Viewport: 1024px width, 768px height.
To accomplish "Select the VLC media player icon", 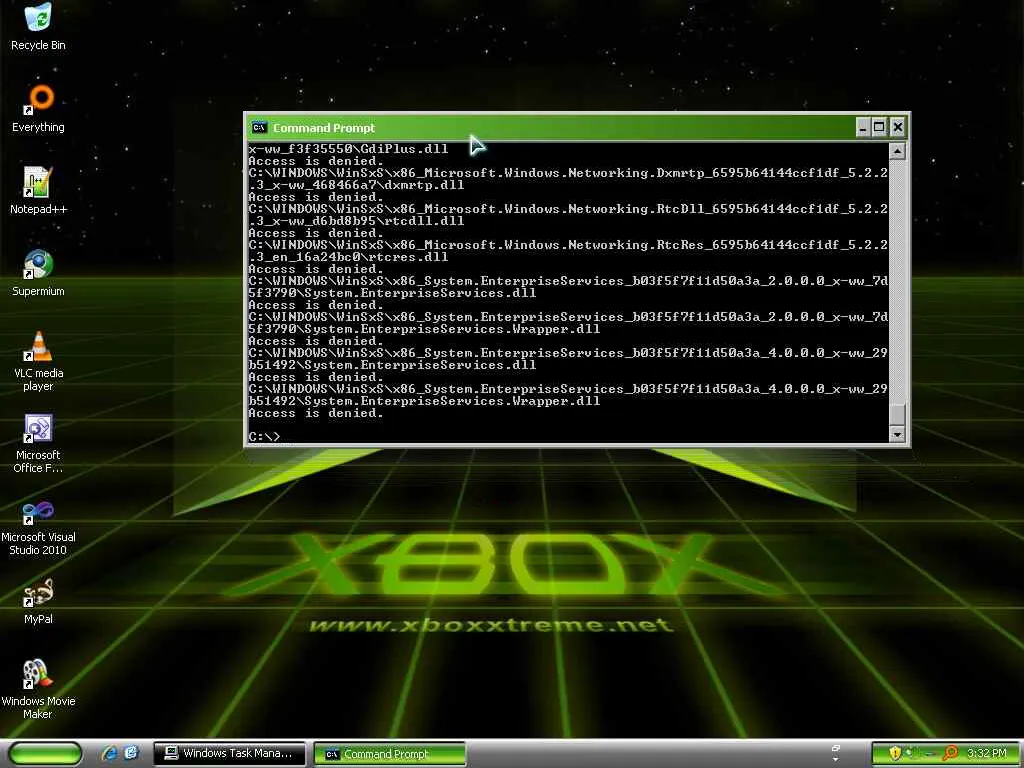I will 38,361.
